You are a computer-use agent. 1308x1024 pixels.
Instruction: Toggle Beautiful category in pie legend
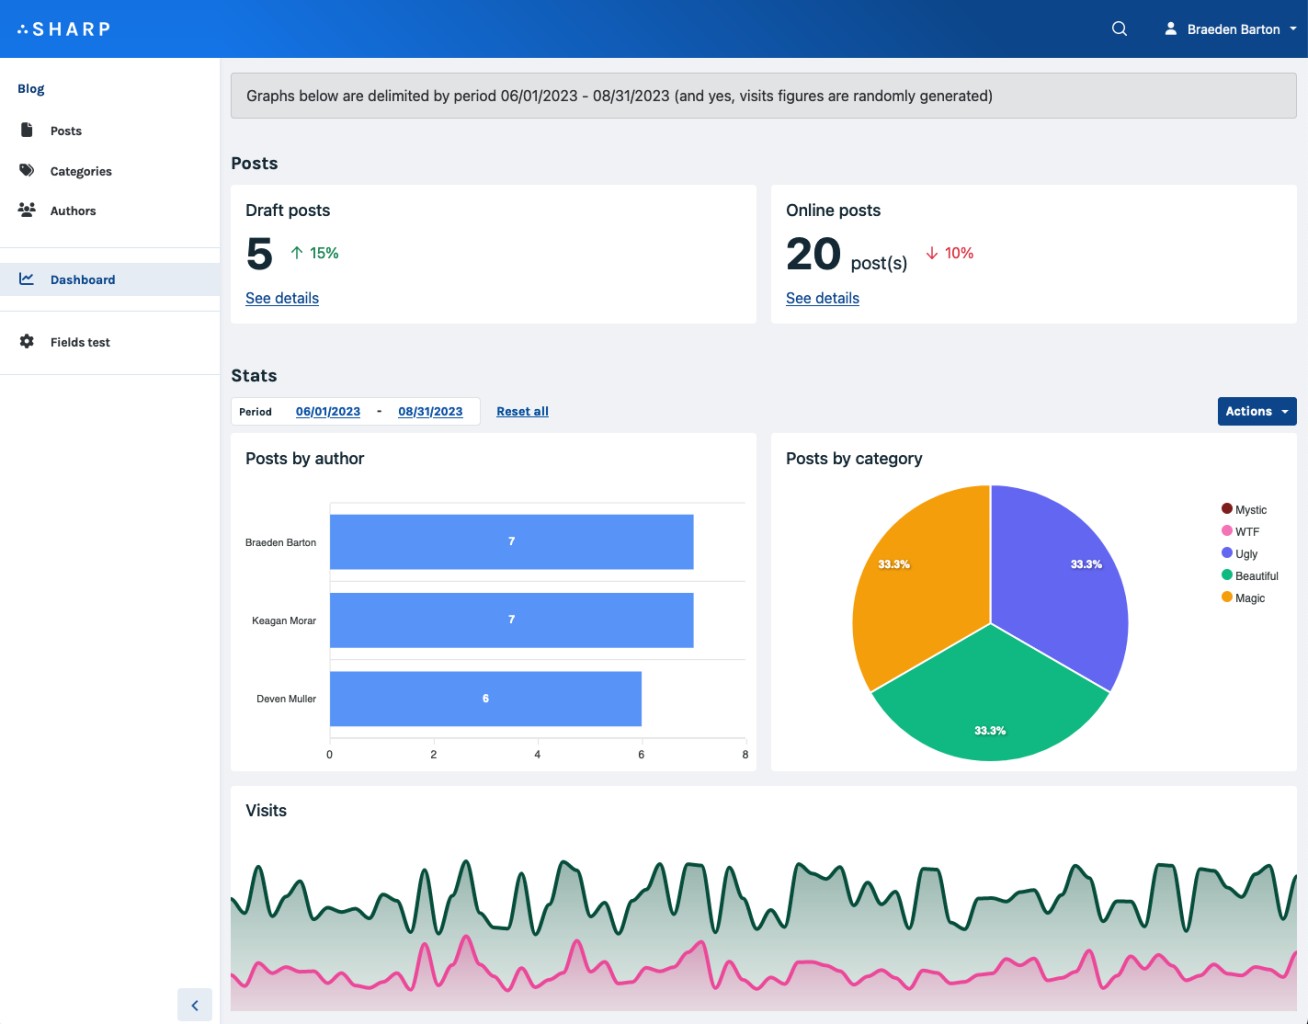coord(1249,576)
